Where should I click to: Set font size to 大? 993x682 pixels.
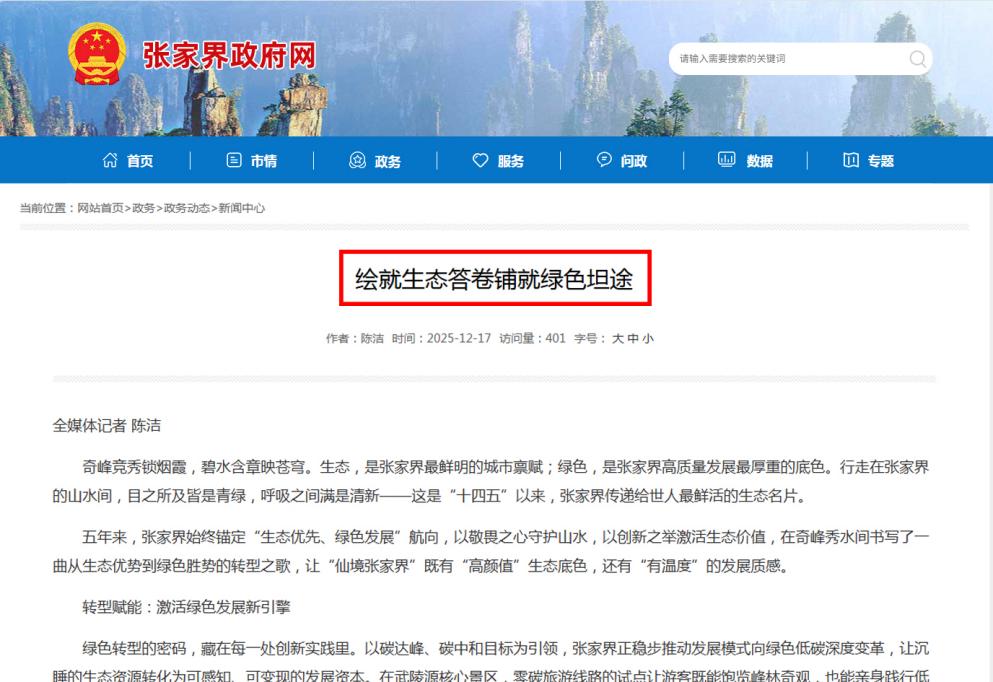[x=618, y=339]
